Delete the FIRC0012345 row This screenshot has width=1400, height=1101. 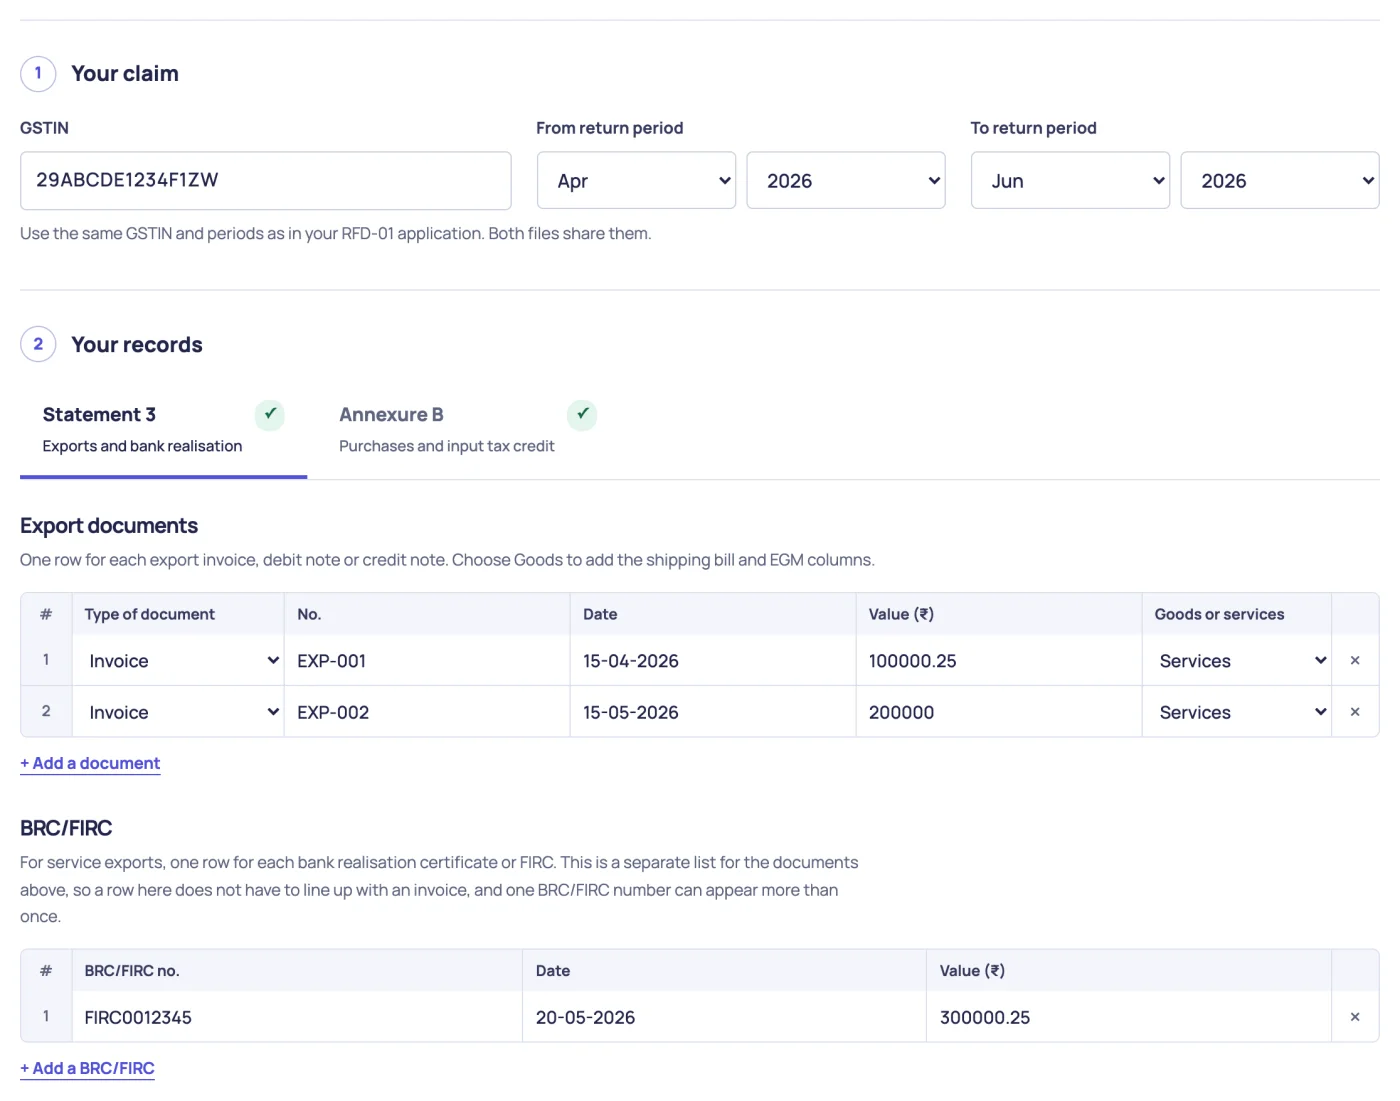[1355, 1017]
